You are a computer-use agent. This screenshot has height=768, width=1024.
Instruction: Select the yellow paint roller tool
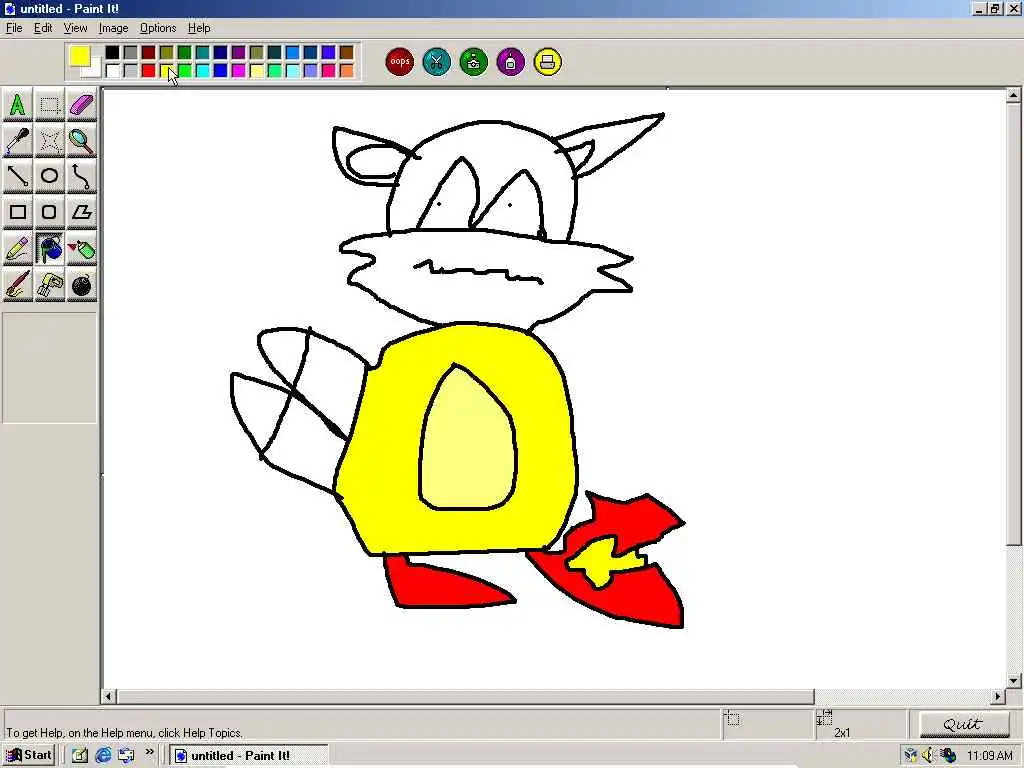(50, 285)
